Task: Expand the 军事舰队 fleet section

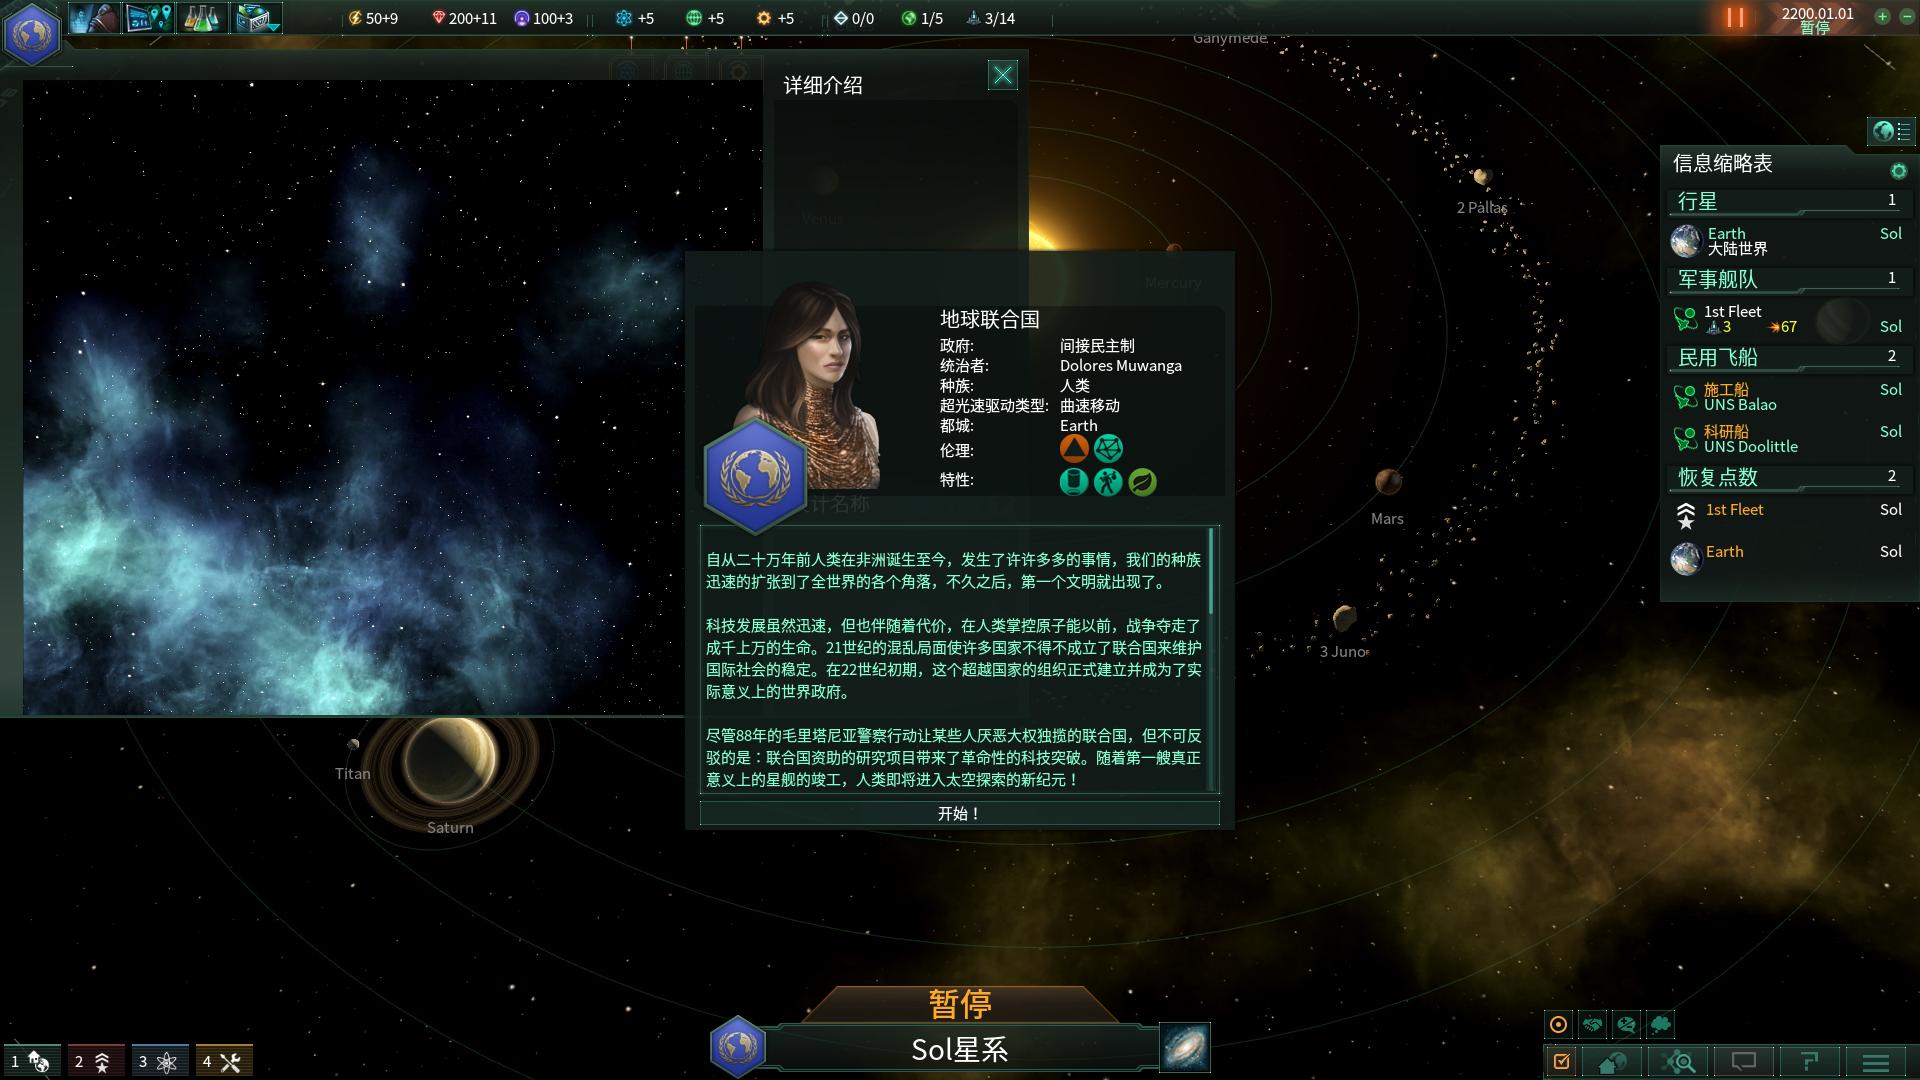Action: click(1780, 278)
